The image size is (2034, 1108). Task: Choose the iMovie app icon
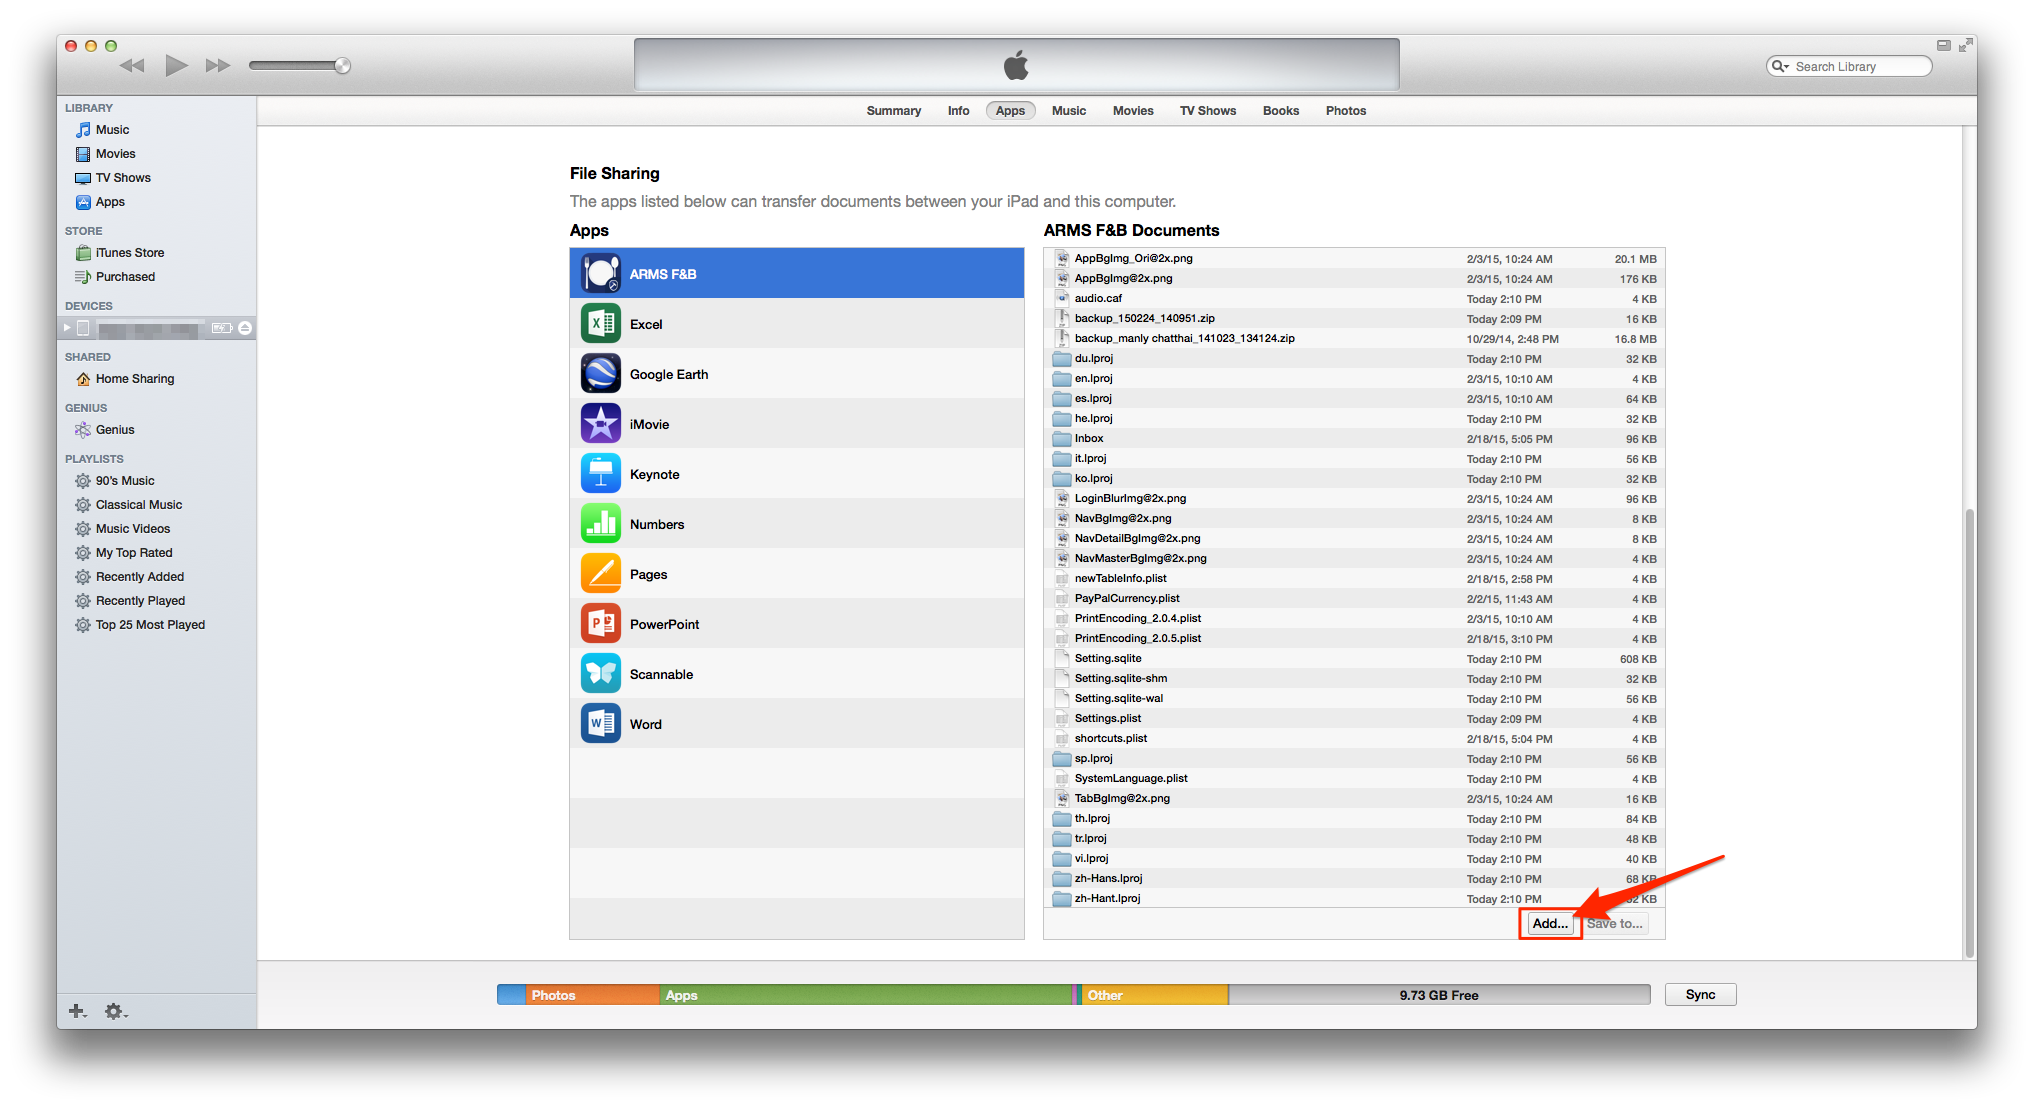pos(600,424)
